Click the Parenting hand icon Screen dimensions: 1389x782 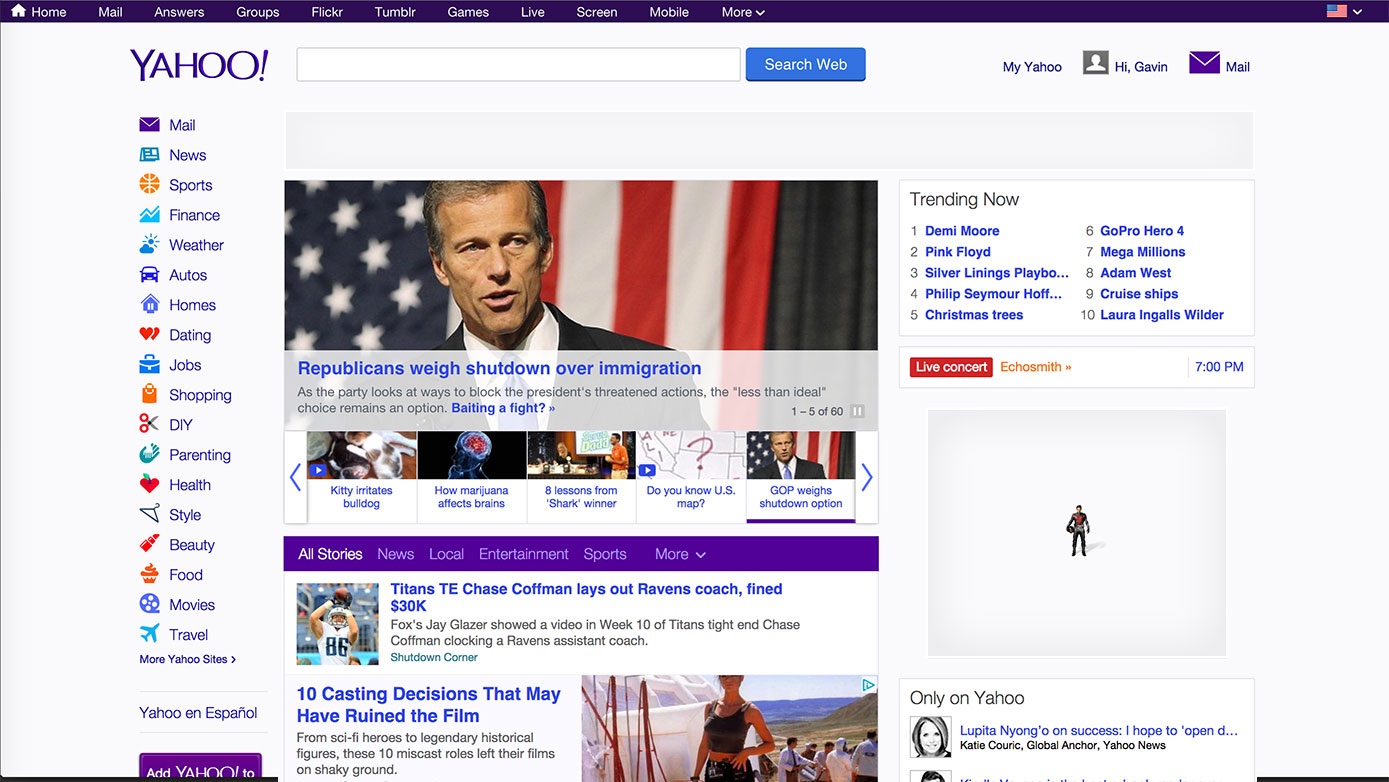149,454
